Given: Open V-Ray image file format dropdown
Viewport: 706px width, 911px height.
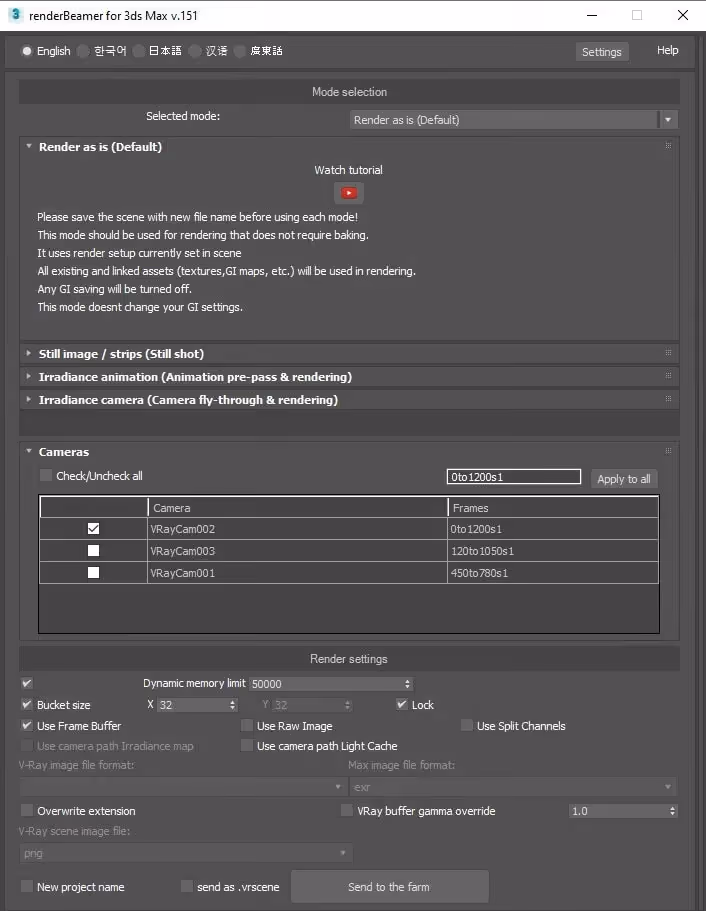Looking at the screenshot, I should [183, 787].
